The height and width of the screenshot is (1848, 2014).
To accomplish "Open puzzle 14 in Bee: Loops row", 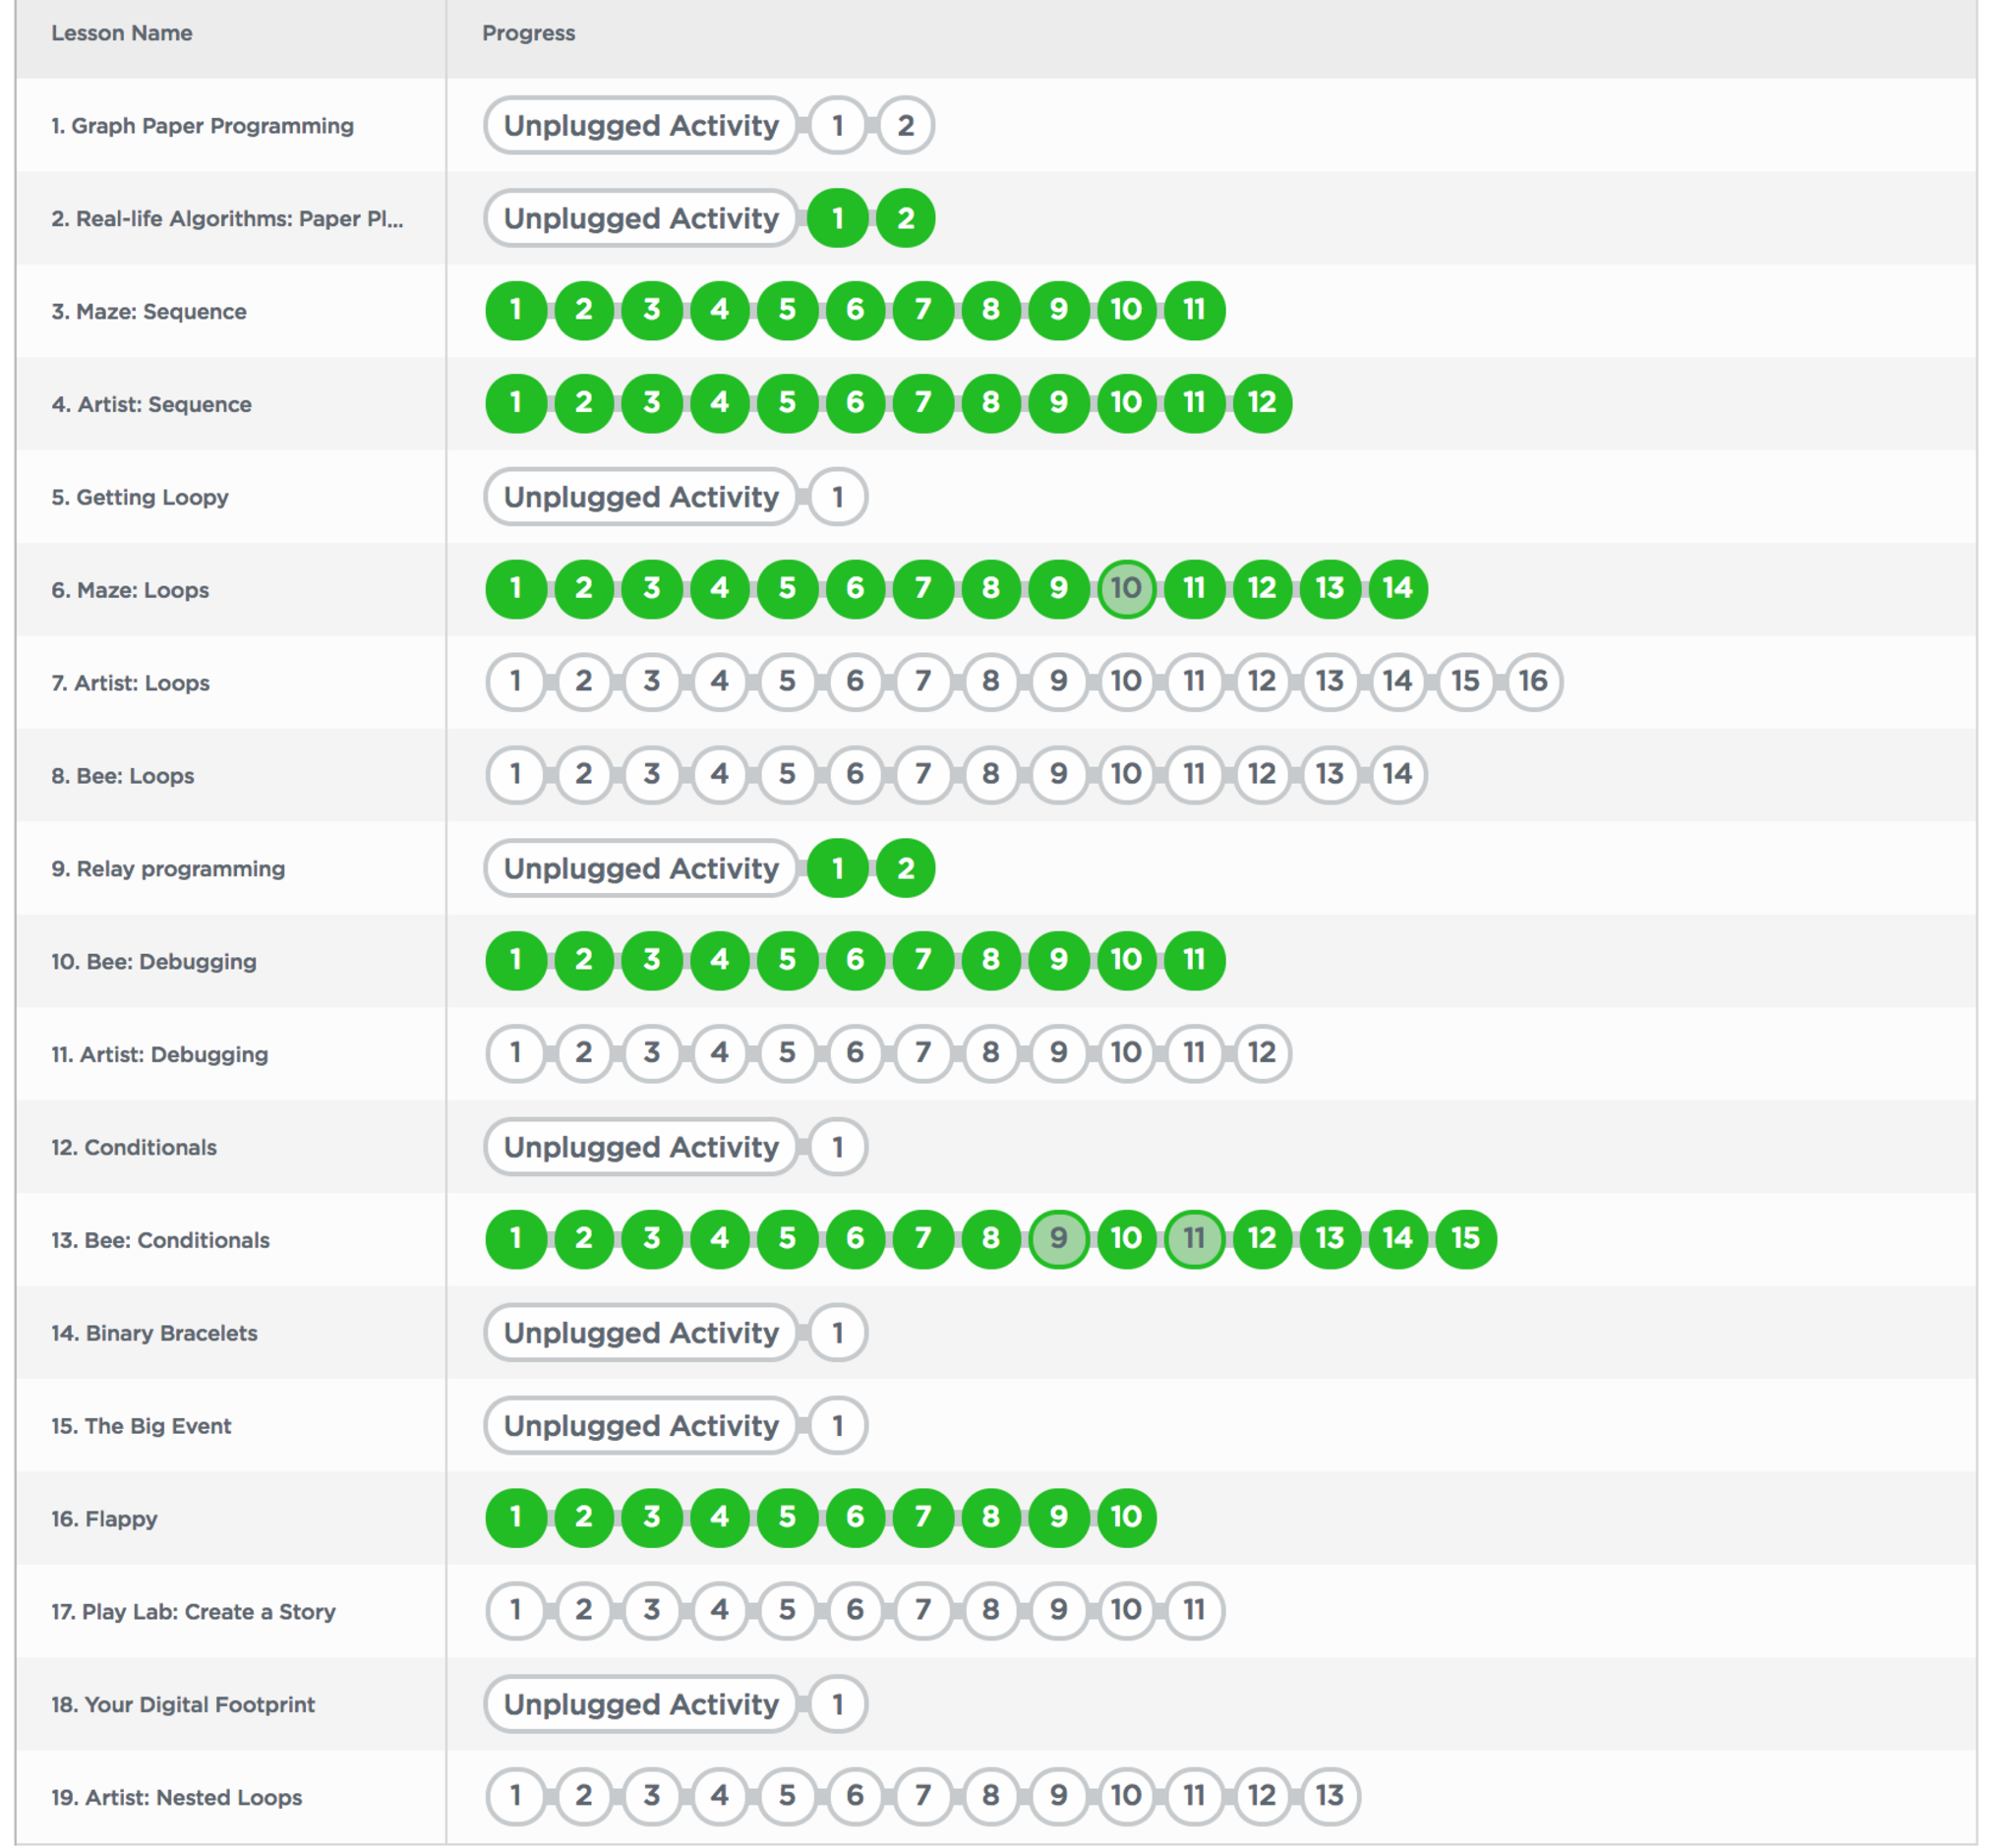I will pyautogui.click(x=1397, y=774).
